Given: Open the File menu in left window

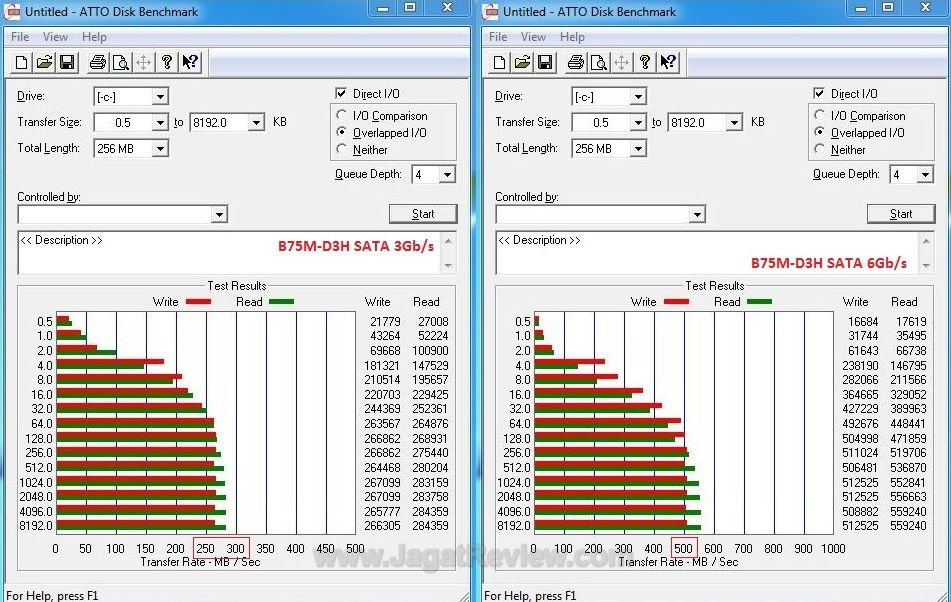Looking at the screenshot, I should (x=20, y=37).
